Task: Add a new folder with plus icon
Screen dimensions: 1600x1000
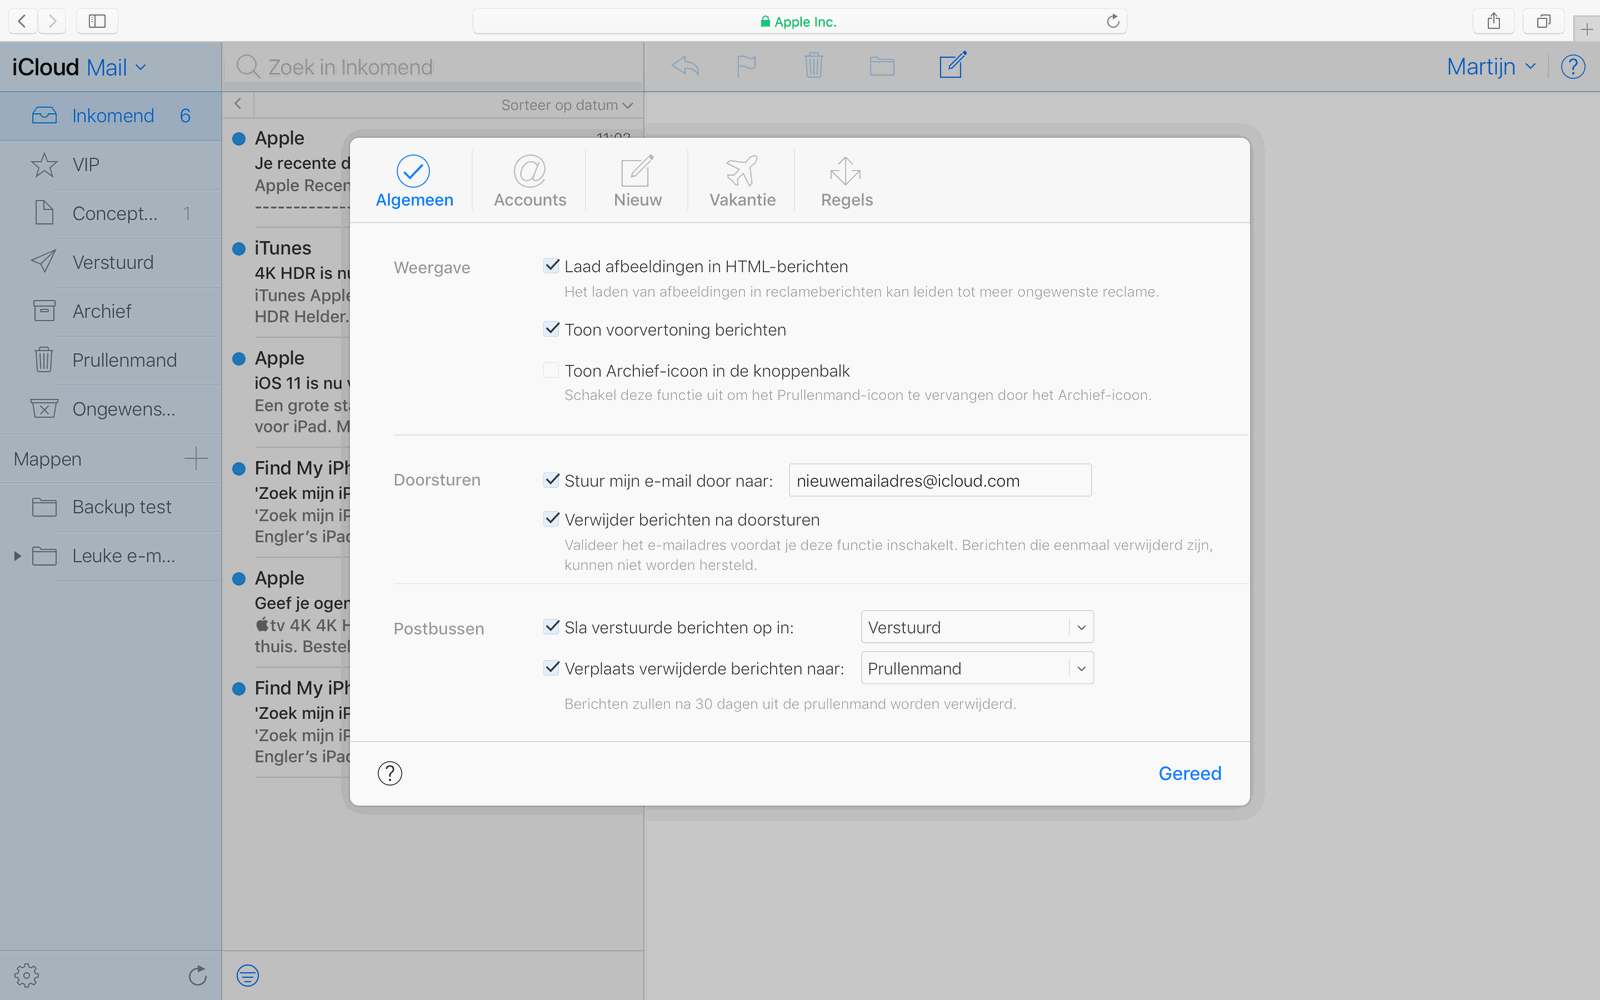Action: click(196, 459)
